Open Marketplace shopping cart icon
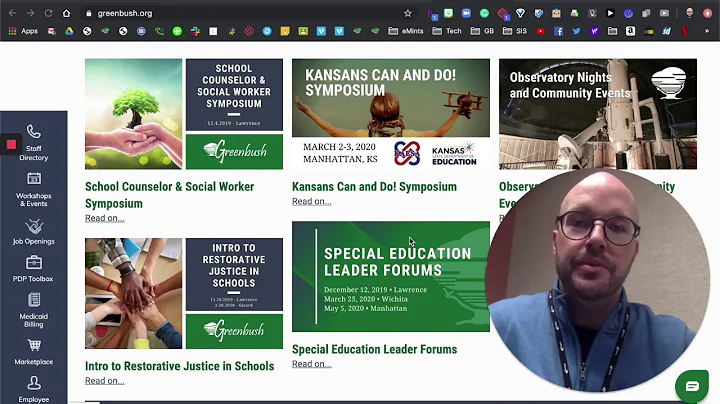Image resolution: width=720 pixels, height=404 pixels. pos(34,345)
